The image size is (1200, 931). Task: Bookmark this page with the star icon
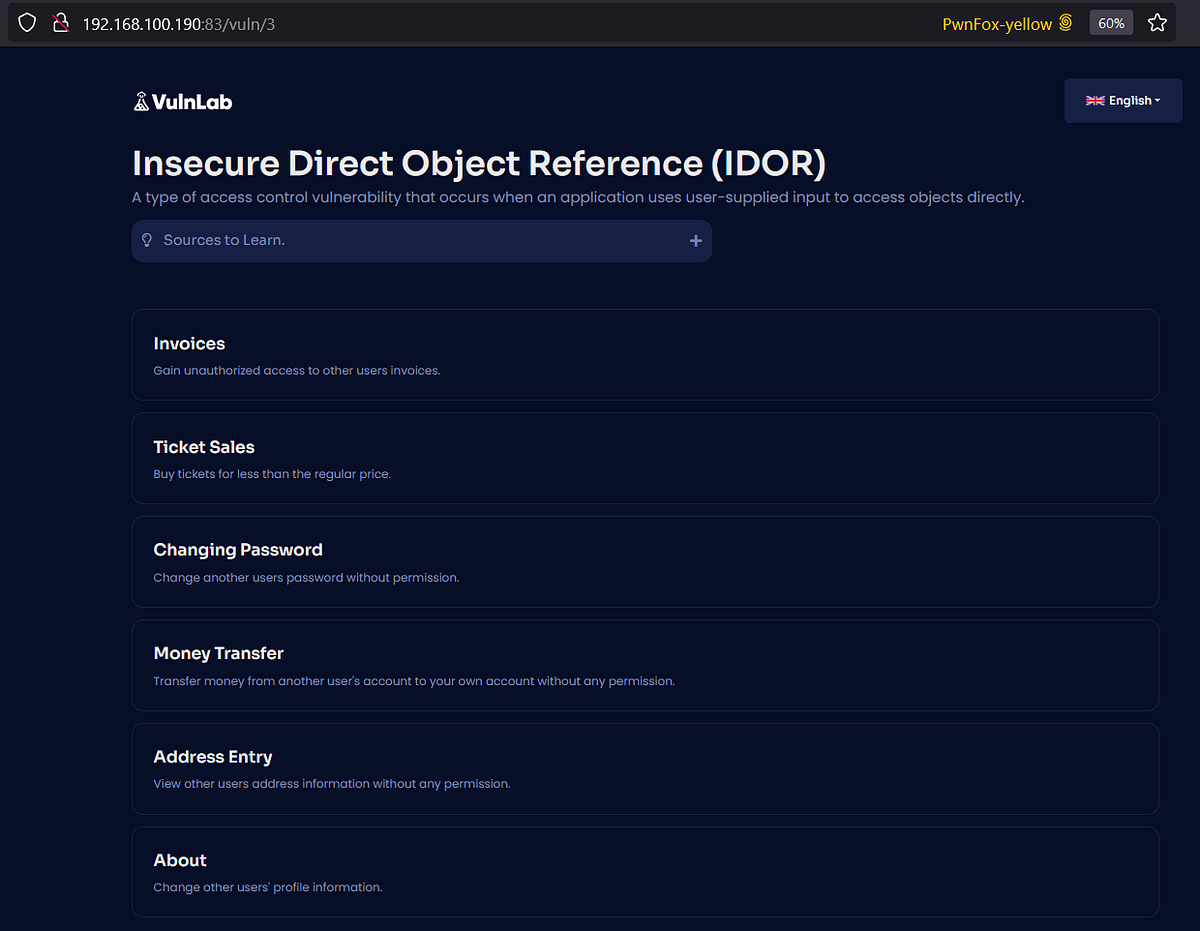coord(1157,22)
